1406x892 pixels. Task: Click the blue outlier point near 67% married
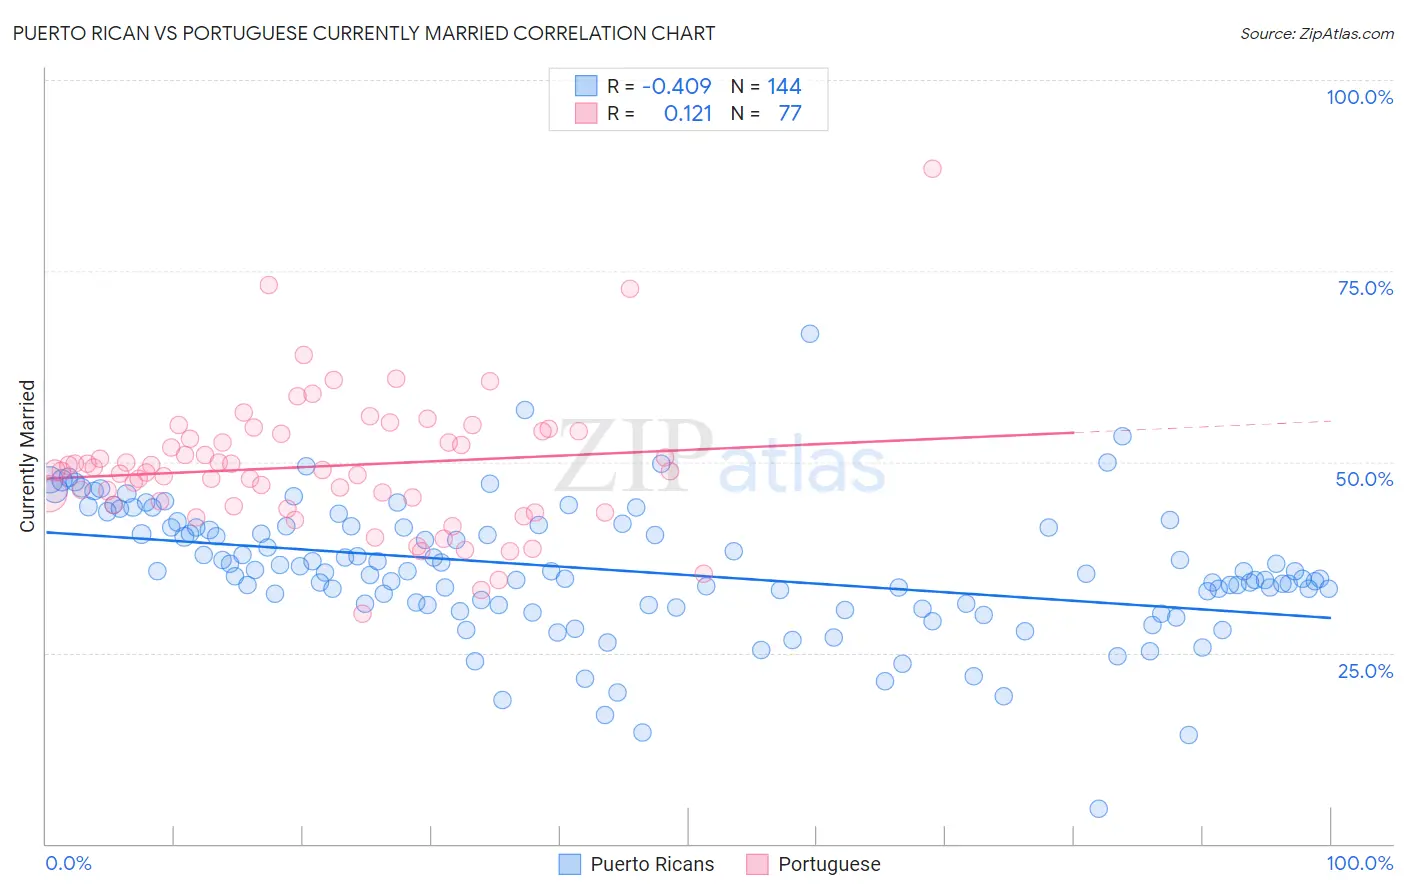pyautogui.click(x=810, y=334)
